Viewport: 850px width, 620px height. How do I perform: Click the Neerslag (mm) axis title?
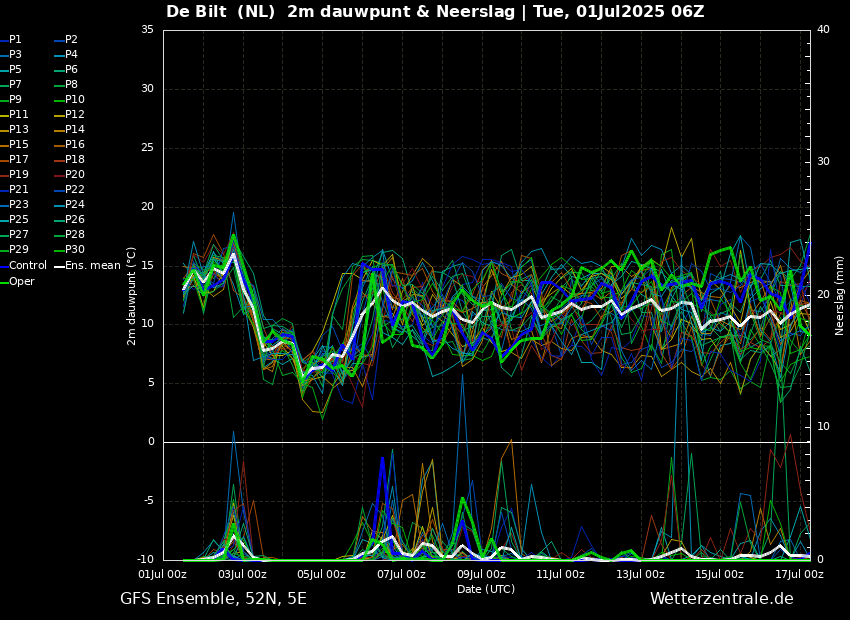pyautogui.click(x=840, y=296)
